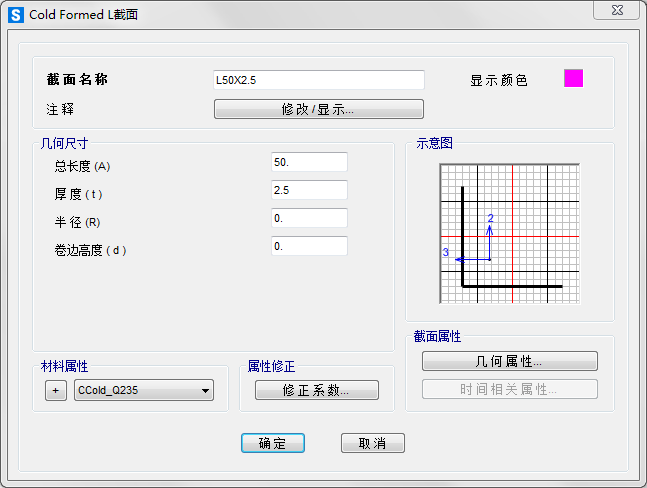Focus the 半径 (R) input field
Viewport: 647px width, 488px height.
pos(309,218)
